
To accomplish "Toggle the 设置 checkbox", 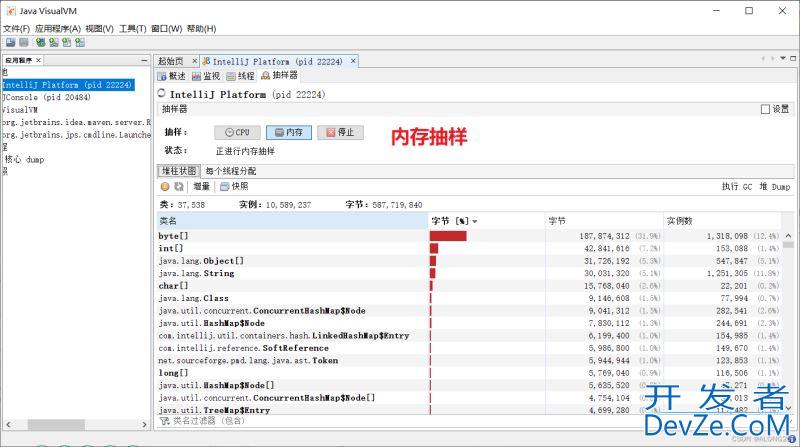I will (x=765, y=109).
